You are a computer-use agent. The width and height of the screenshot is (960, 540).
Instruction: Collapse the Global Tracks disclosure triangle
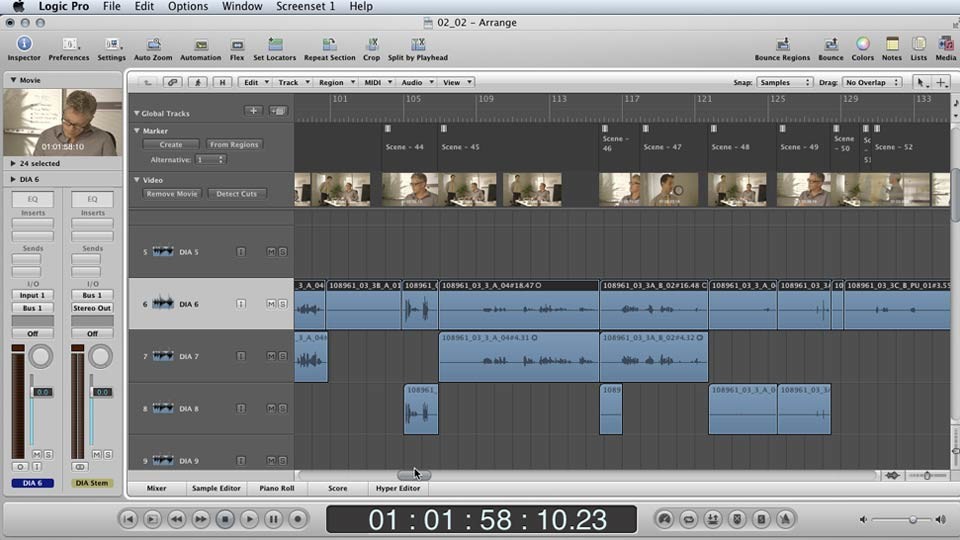pos(137,113)
